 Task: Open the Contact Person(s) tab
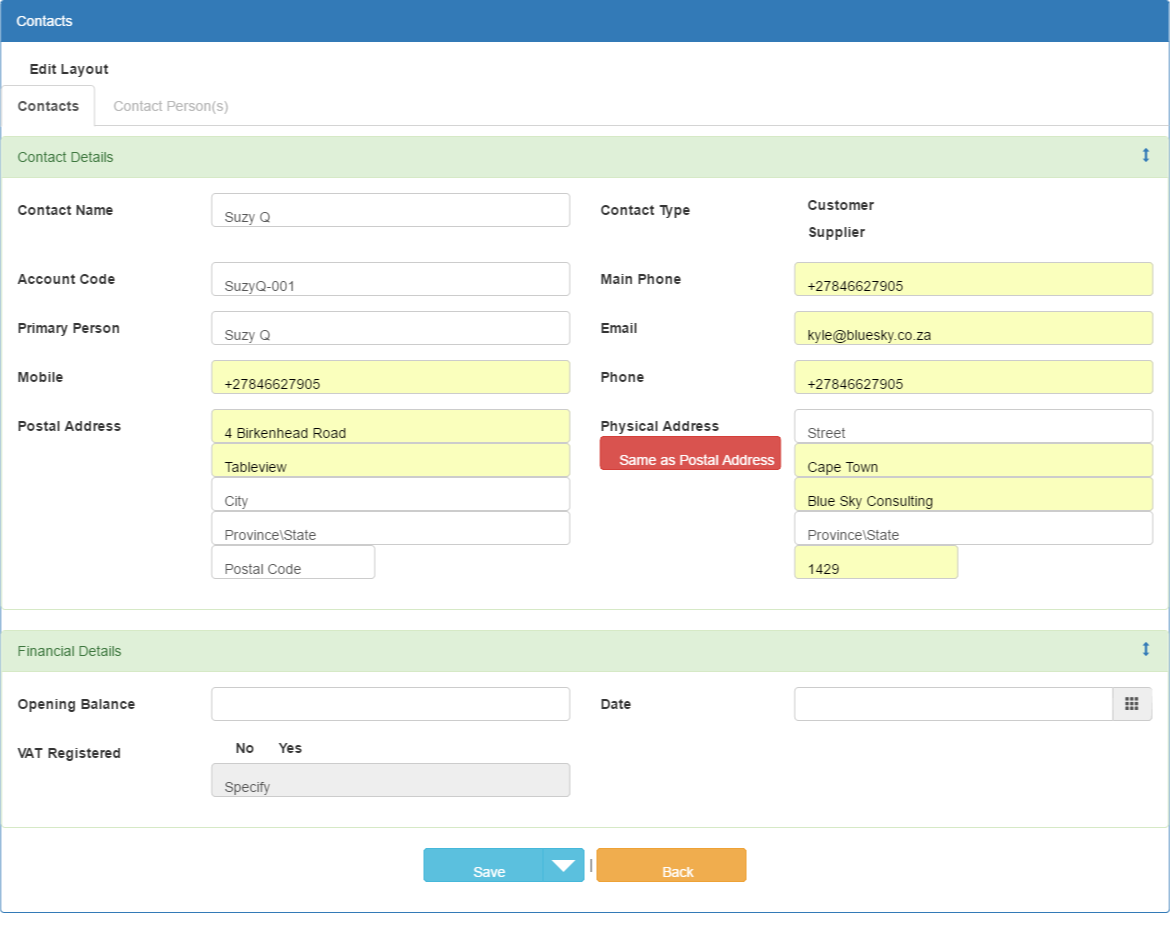pyautogui.click(x=171, y=106)
